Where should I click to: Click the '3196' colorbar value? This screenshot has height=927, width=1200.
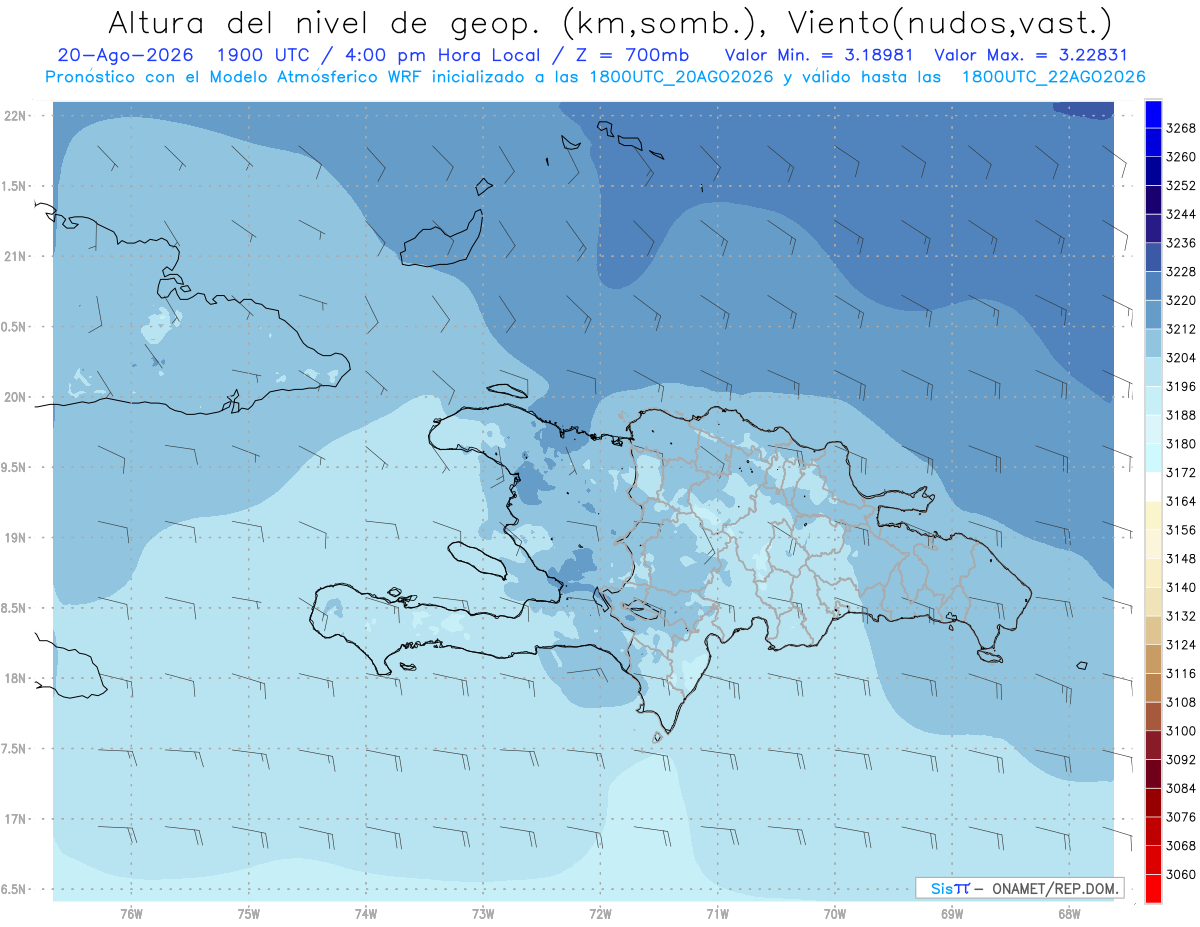pyautogui.click(x=1181, y=387)
